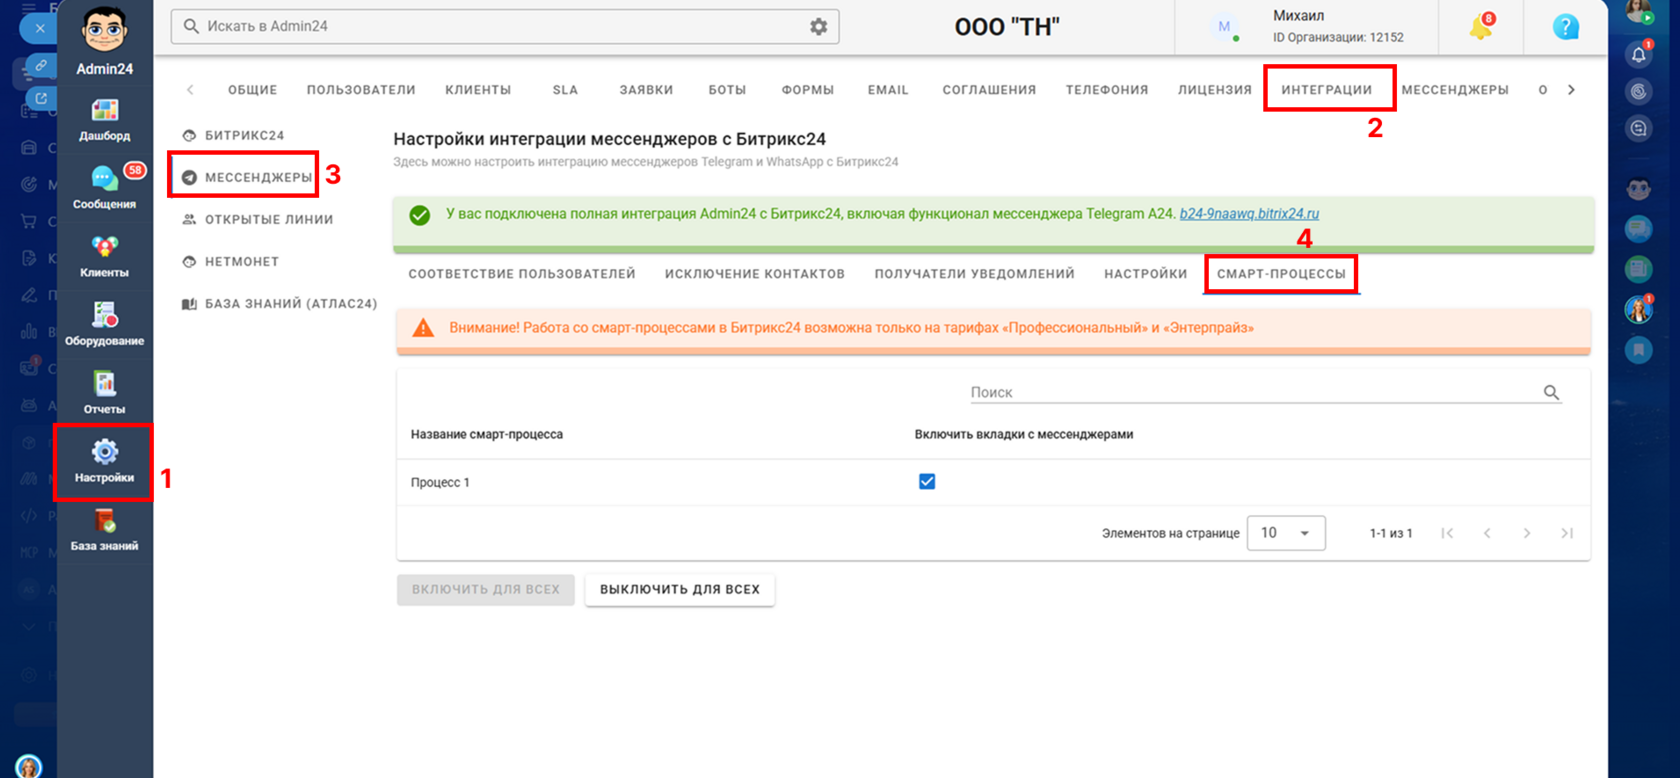
Task: Open the Смарт-процессы tab
Action: pyautogui.click(x=1281, y=274)
